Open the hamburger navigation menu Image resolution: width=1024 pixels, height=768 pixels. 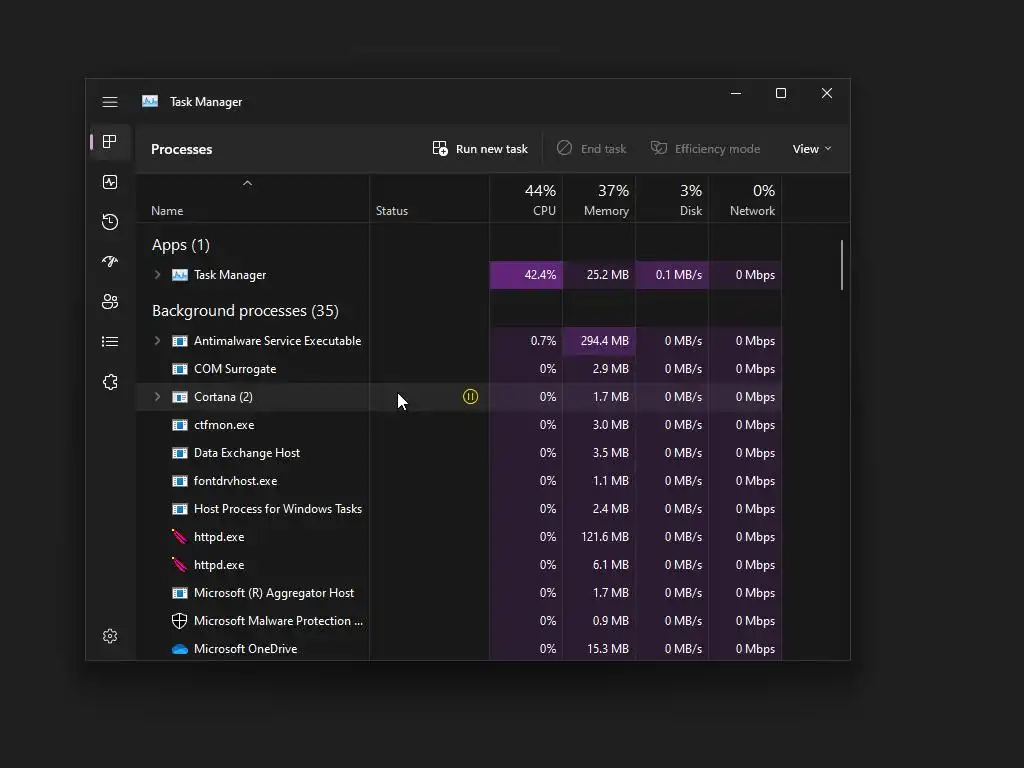(110, 102)
